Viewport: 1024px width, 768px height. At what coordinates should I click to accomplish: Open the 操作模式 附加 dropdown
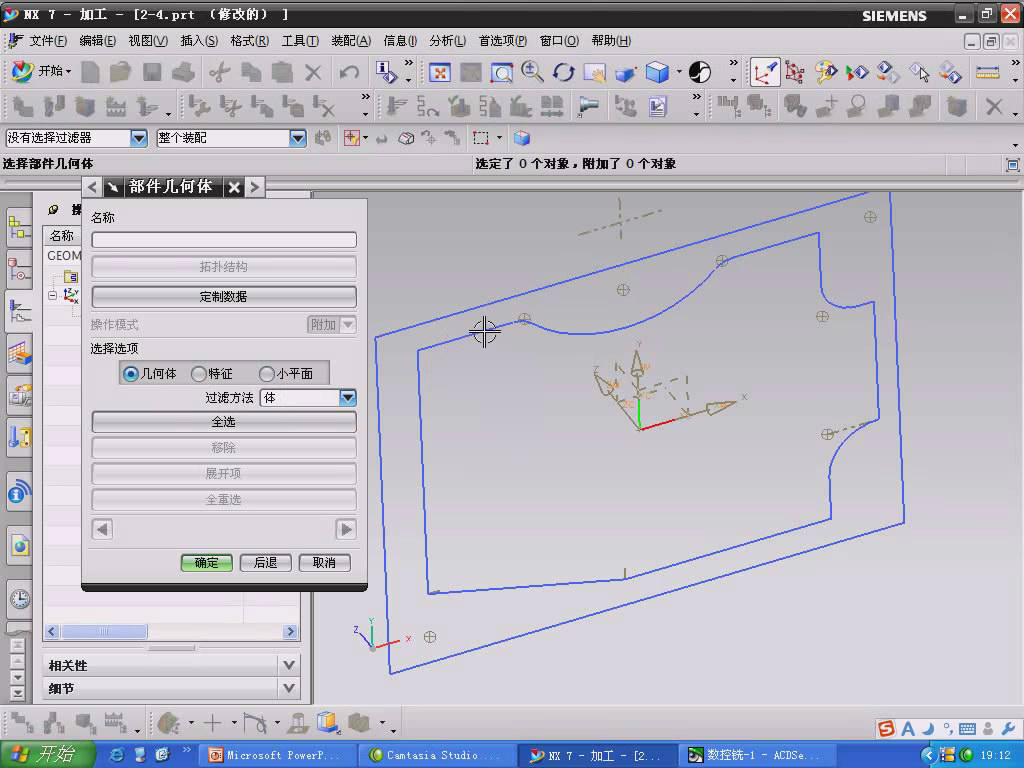348,325
